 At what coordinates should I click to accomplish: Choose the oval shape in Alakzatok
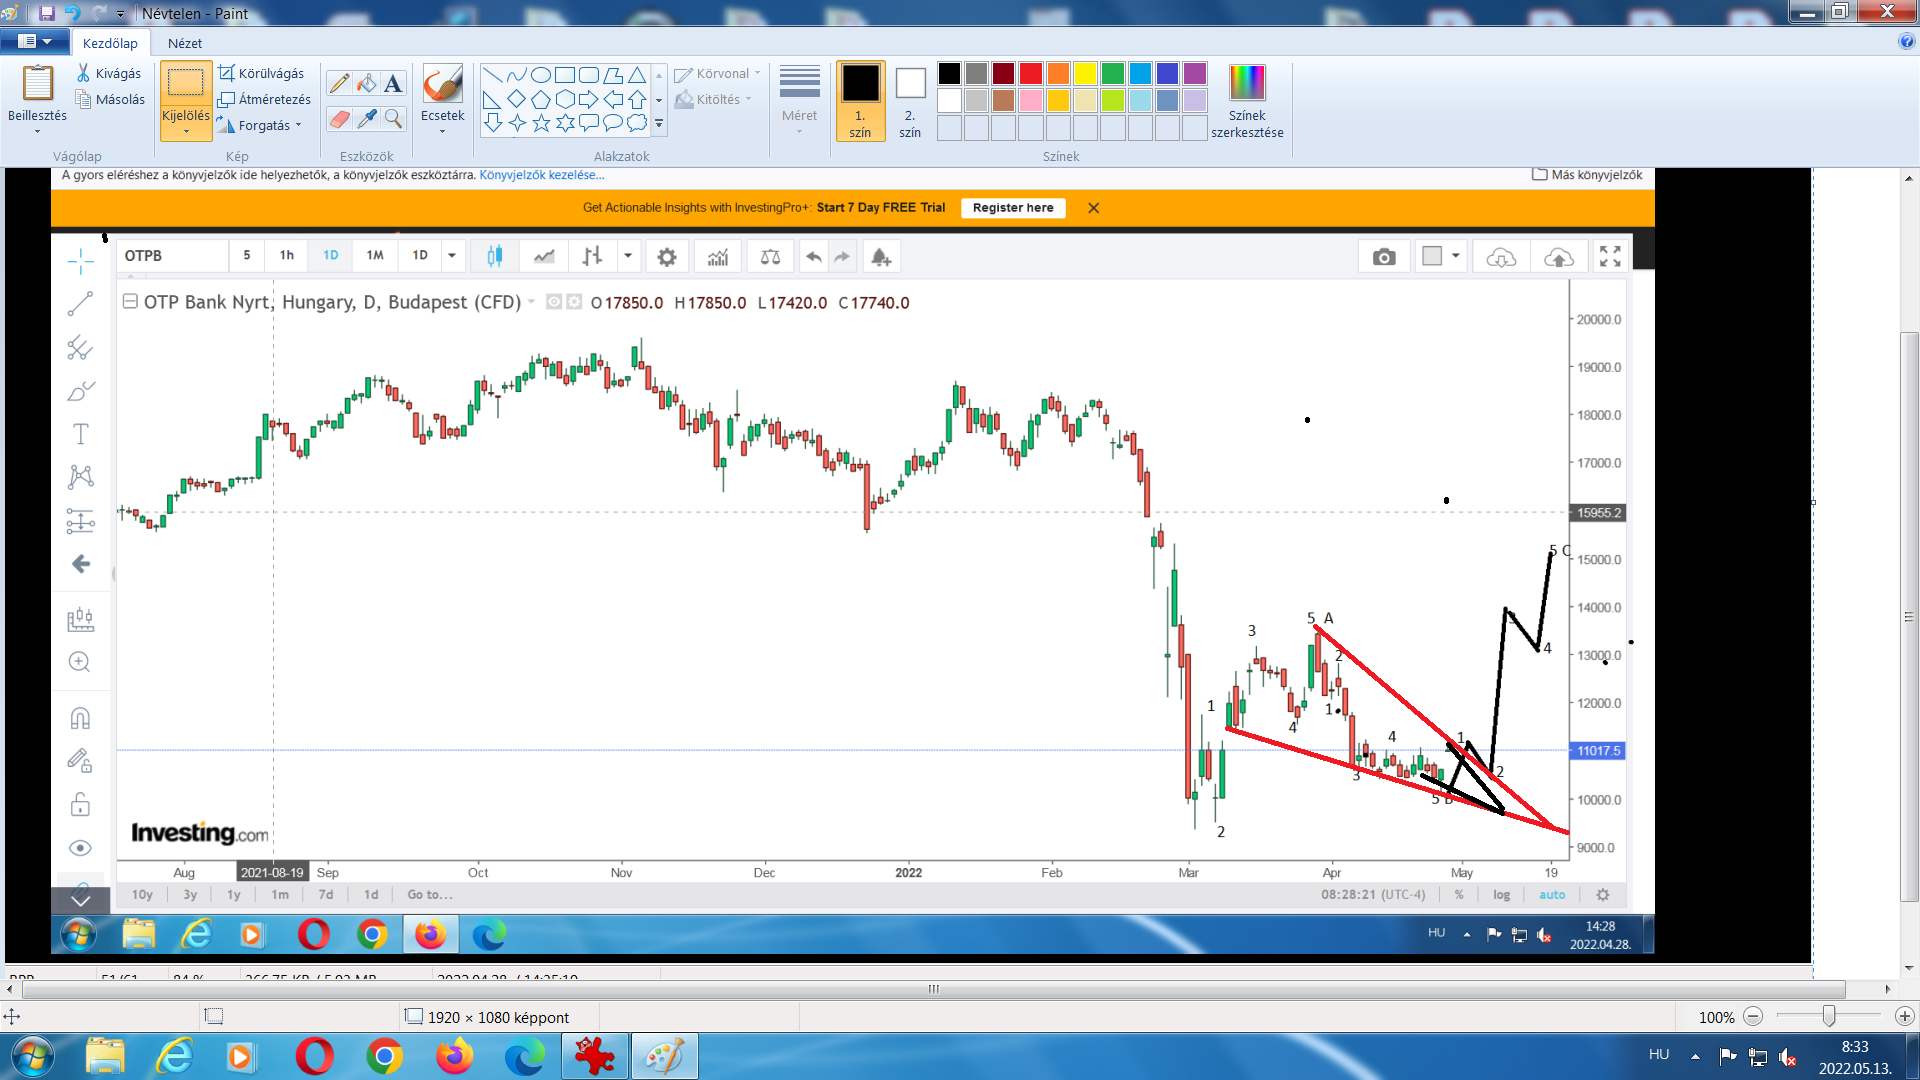pos(540,75)
